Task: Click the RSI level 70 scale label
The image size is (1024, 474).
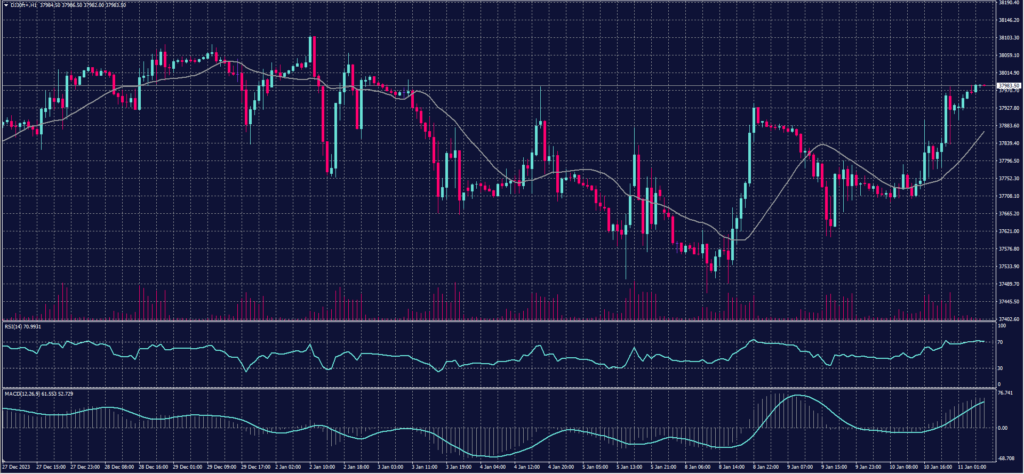Action: click(1001, 342)
